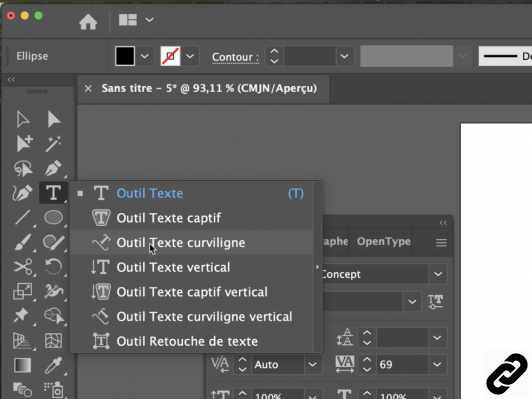Open the leading value dropdown
This screenshot has height=399, width=532.
[437, 338]
